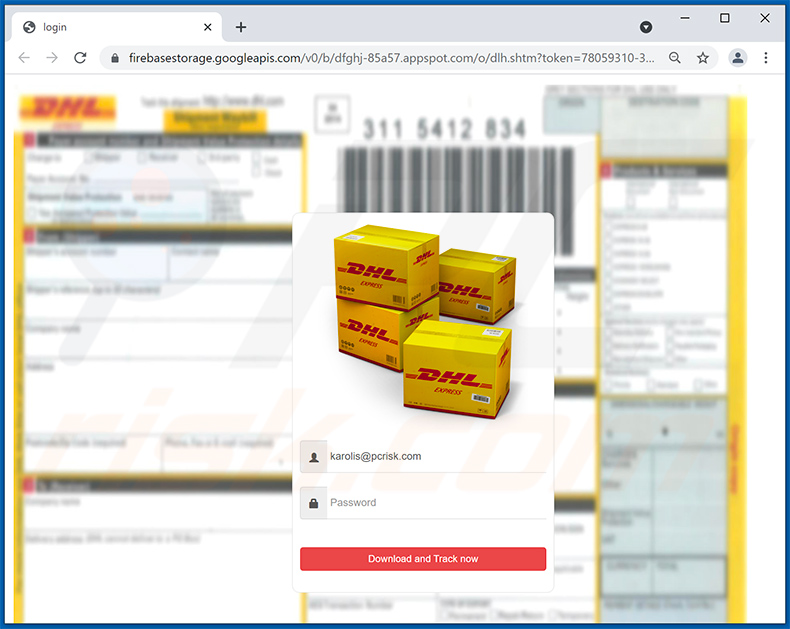
Task: Open the Chrome three-dot menu
Action: tap(765, 57)
